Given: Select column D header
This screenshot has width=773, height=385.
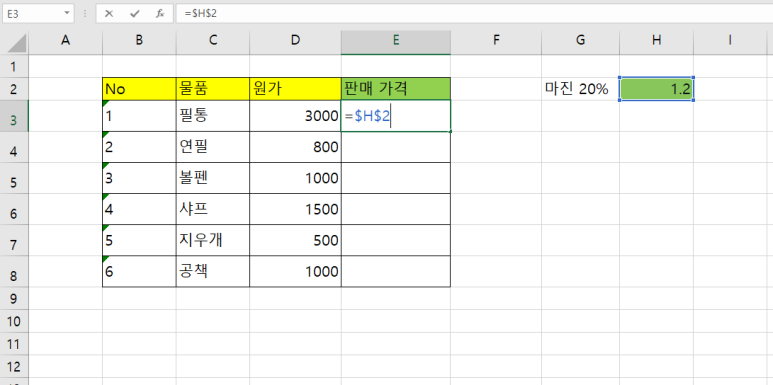Looking at the screenshot, I should 295,41.
